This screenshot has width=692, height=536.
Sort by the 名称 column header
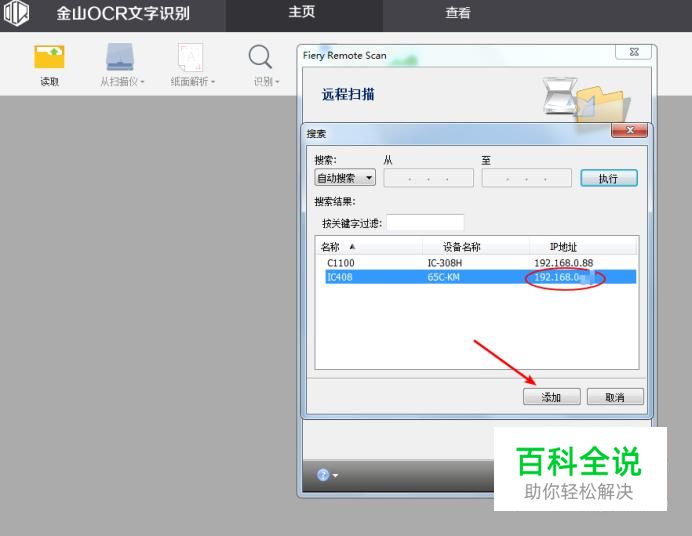(369, 247)
